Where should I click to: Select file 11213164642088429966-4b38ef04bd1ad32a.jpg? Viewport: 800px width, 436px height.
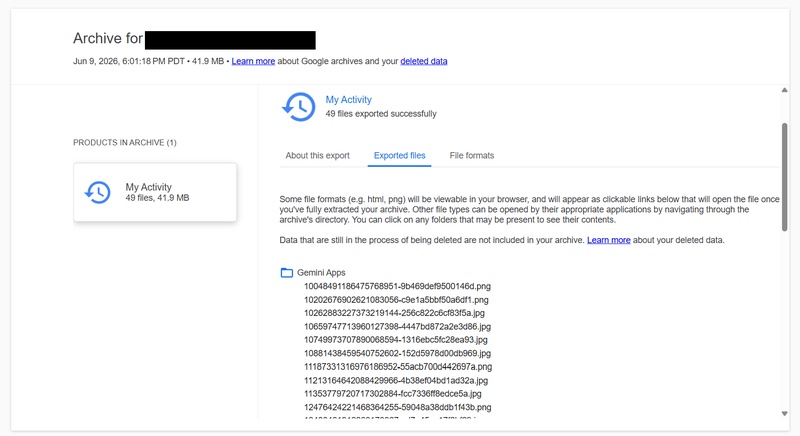click(396, 380)
